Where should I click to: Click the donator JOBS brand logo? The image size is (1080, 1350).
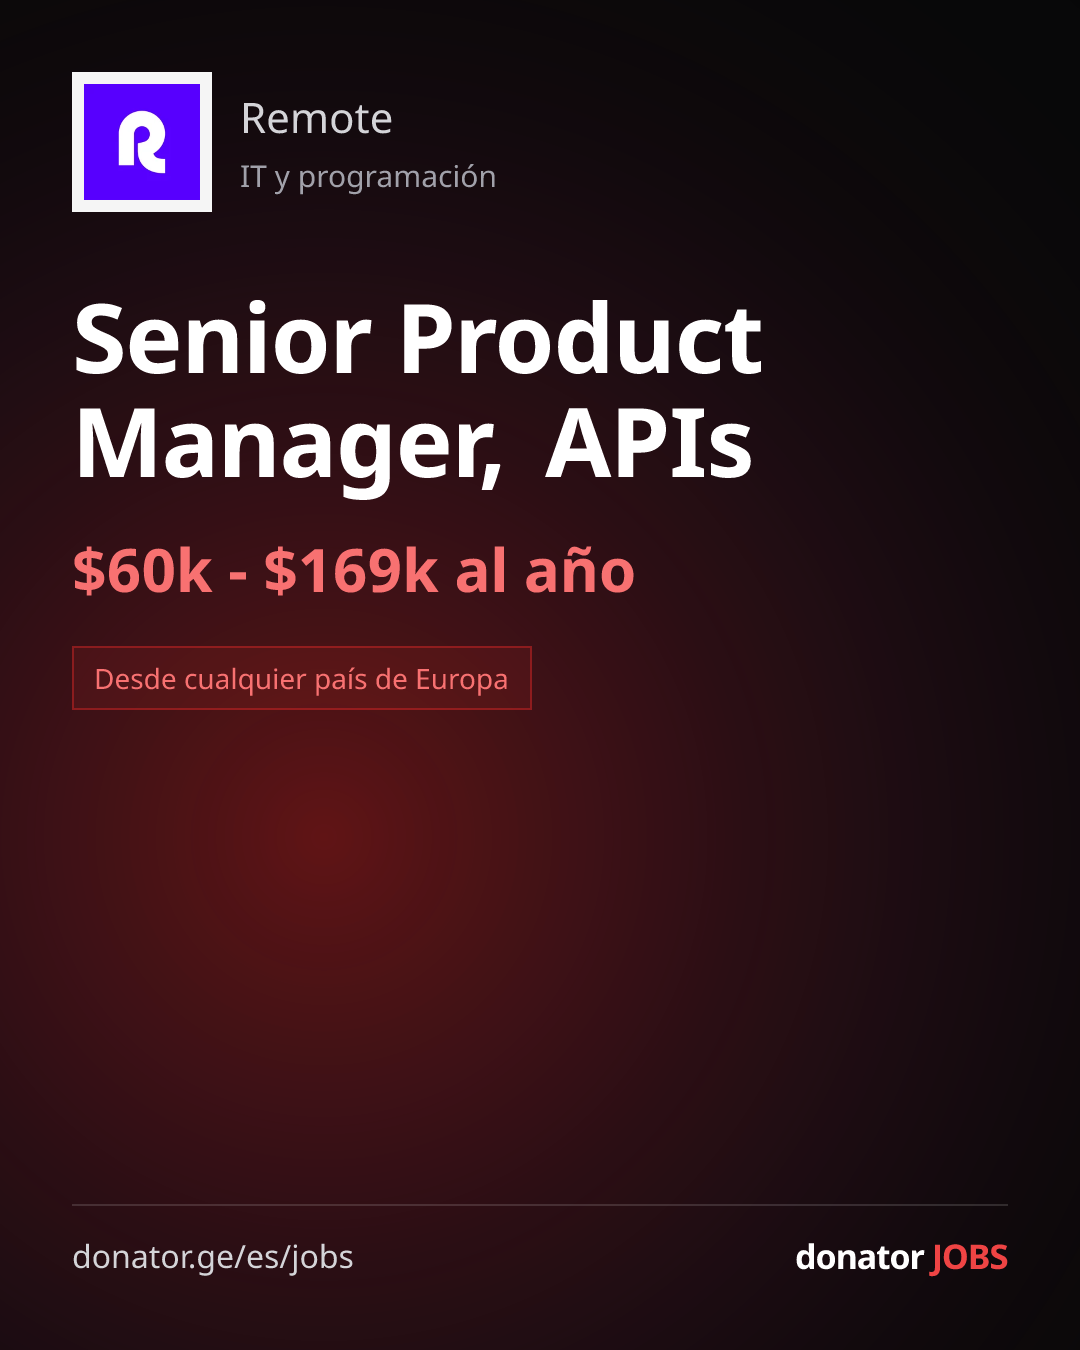pyautogui.click(x=901, y=1257)
